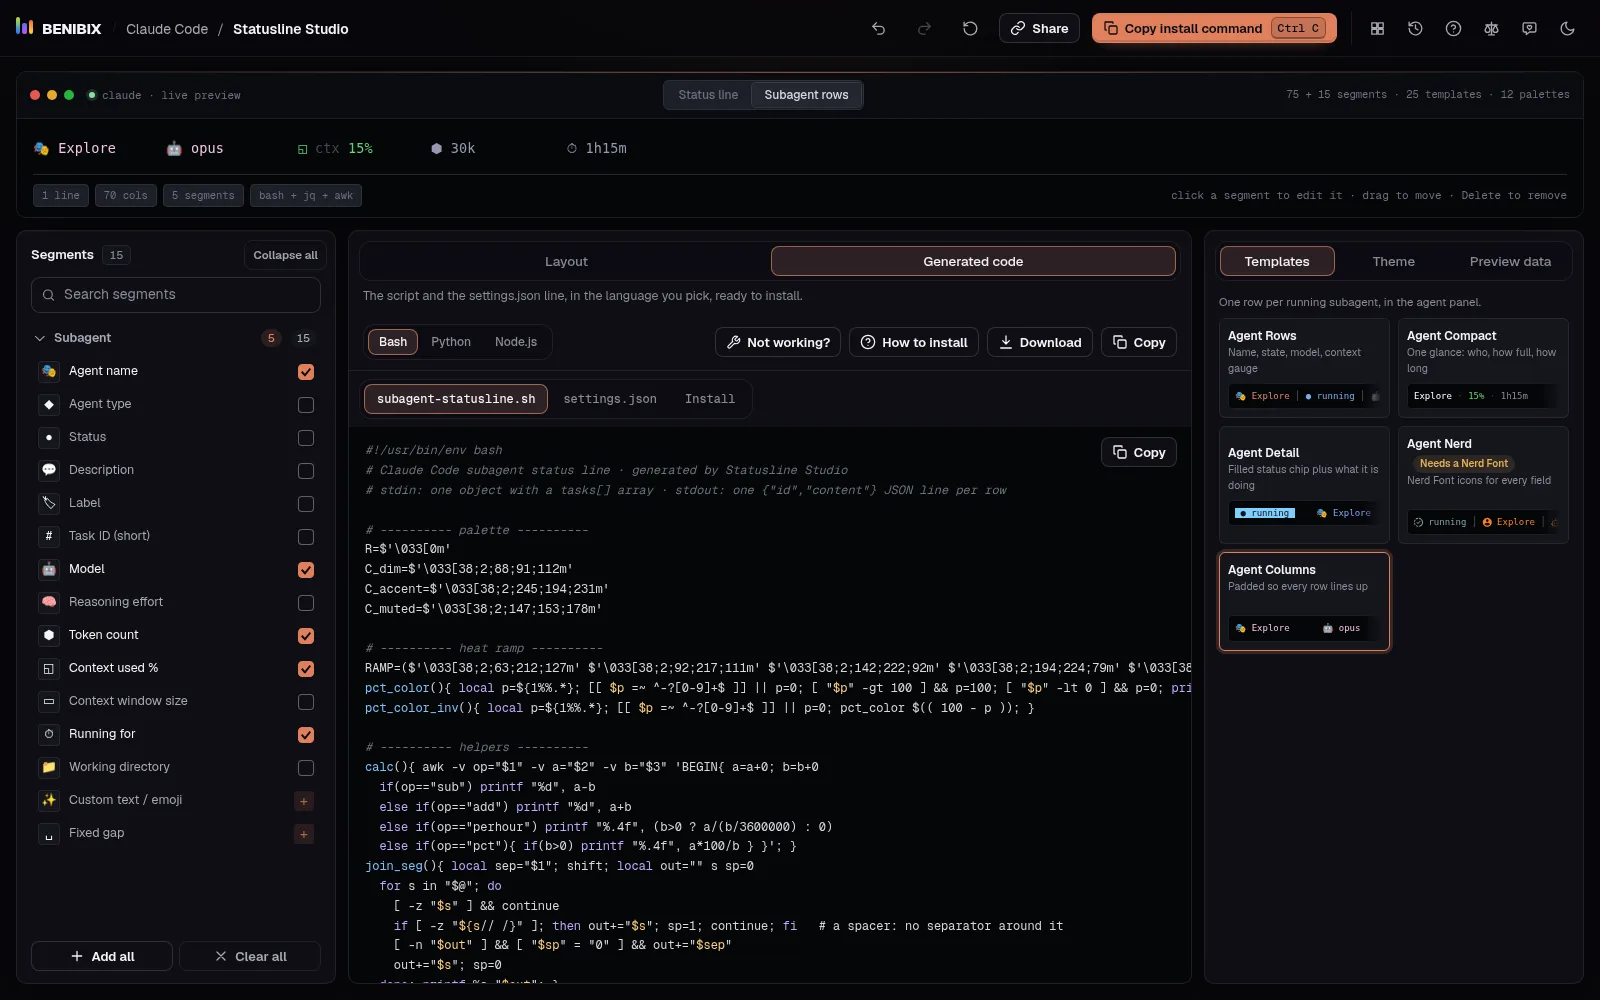The width and height of the screenshot is (1600, 1000).
Task: Enable the Reasoning effort checkbox
Action: pyautogui.click(x=306, y=603)
